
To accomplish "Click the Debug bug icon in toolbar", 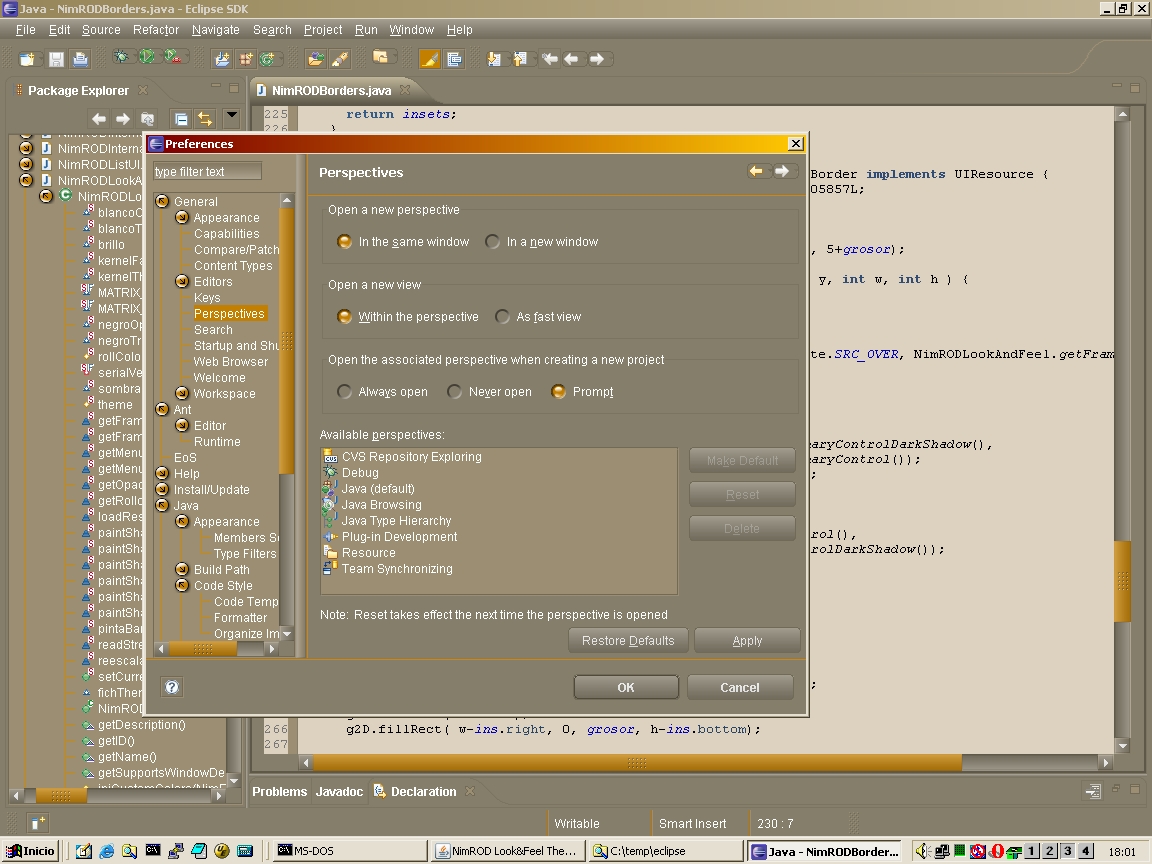I will point(122,59).
